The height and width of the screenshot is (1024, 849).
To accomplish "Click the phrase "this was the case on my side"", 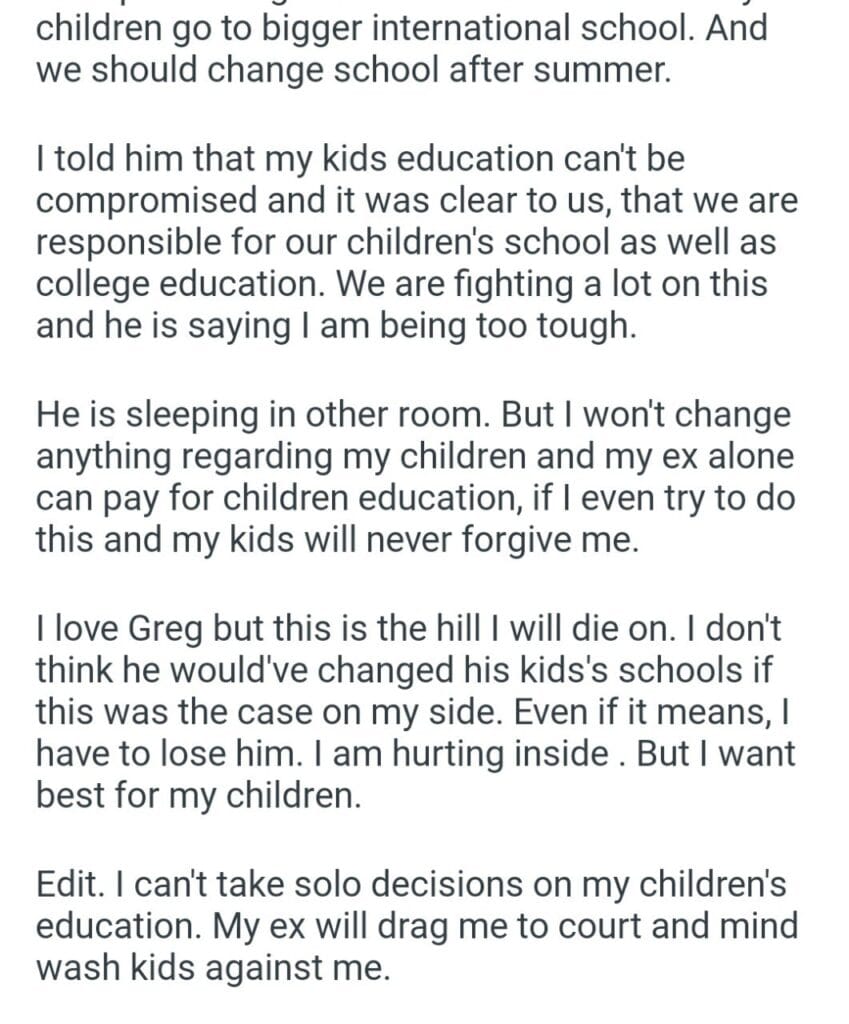I will pyautogui.click(x=283, y=711).
